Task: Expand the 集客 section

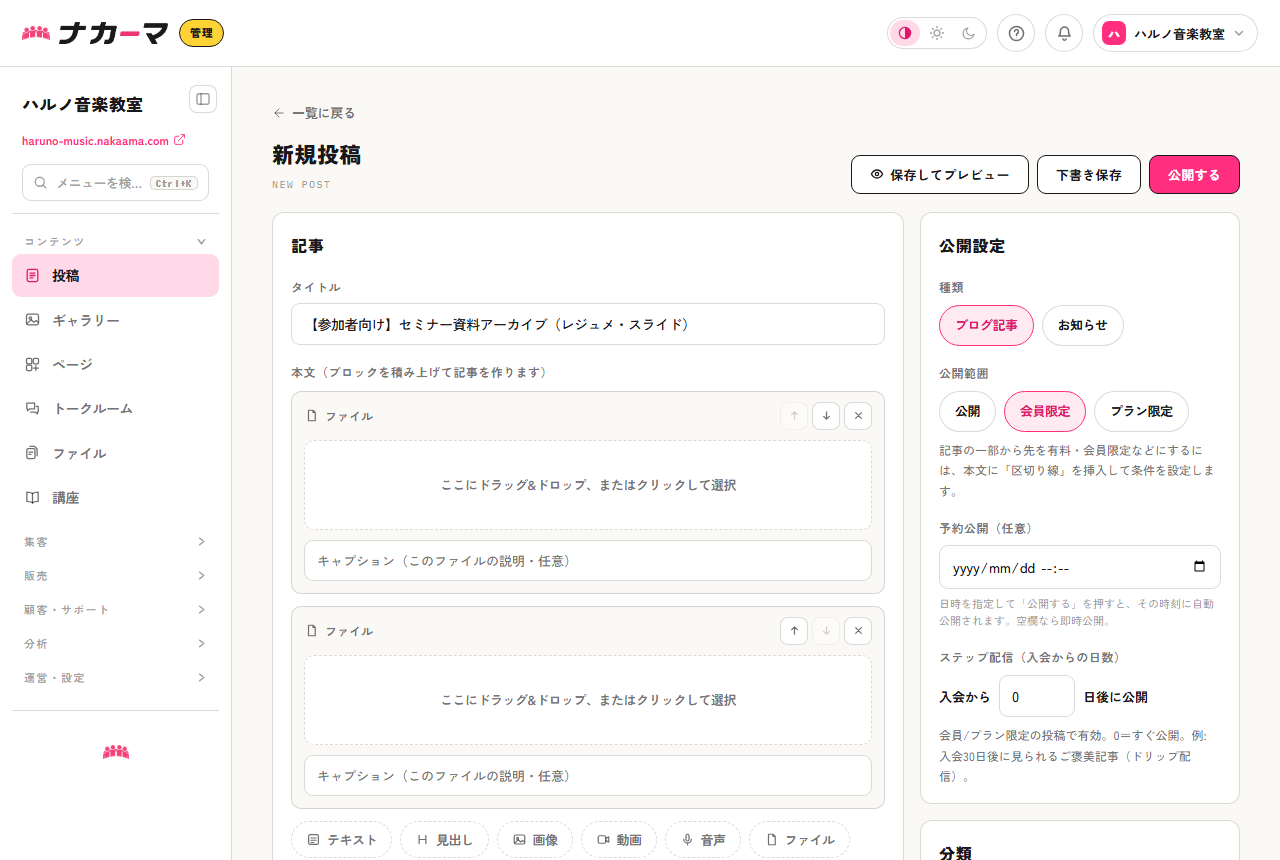Action: (x=115, y=542)
